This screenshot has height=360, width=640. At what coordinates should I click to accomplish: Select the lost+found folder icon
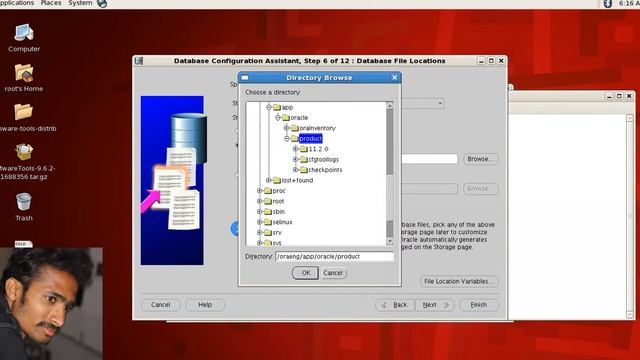point(277,180)
